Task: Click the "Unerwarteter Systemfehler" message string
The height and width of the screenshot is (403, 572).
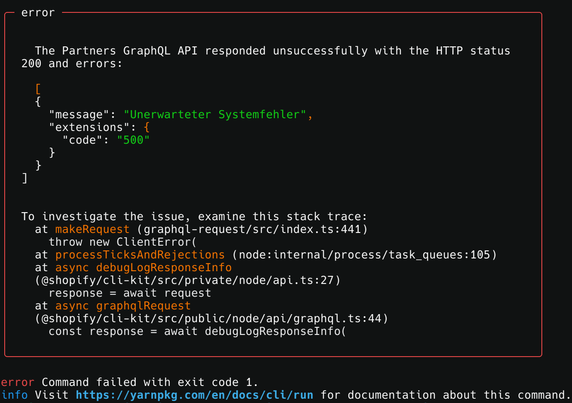Action: (215, 115)
